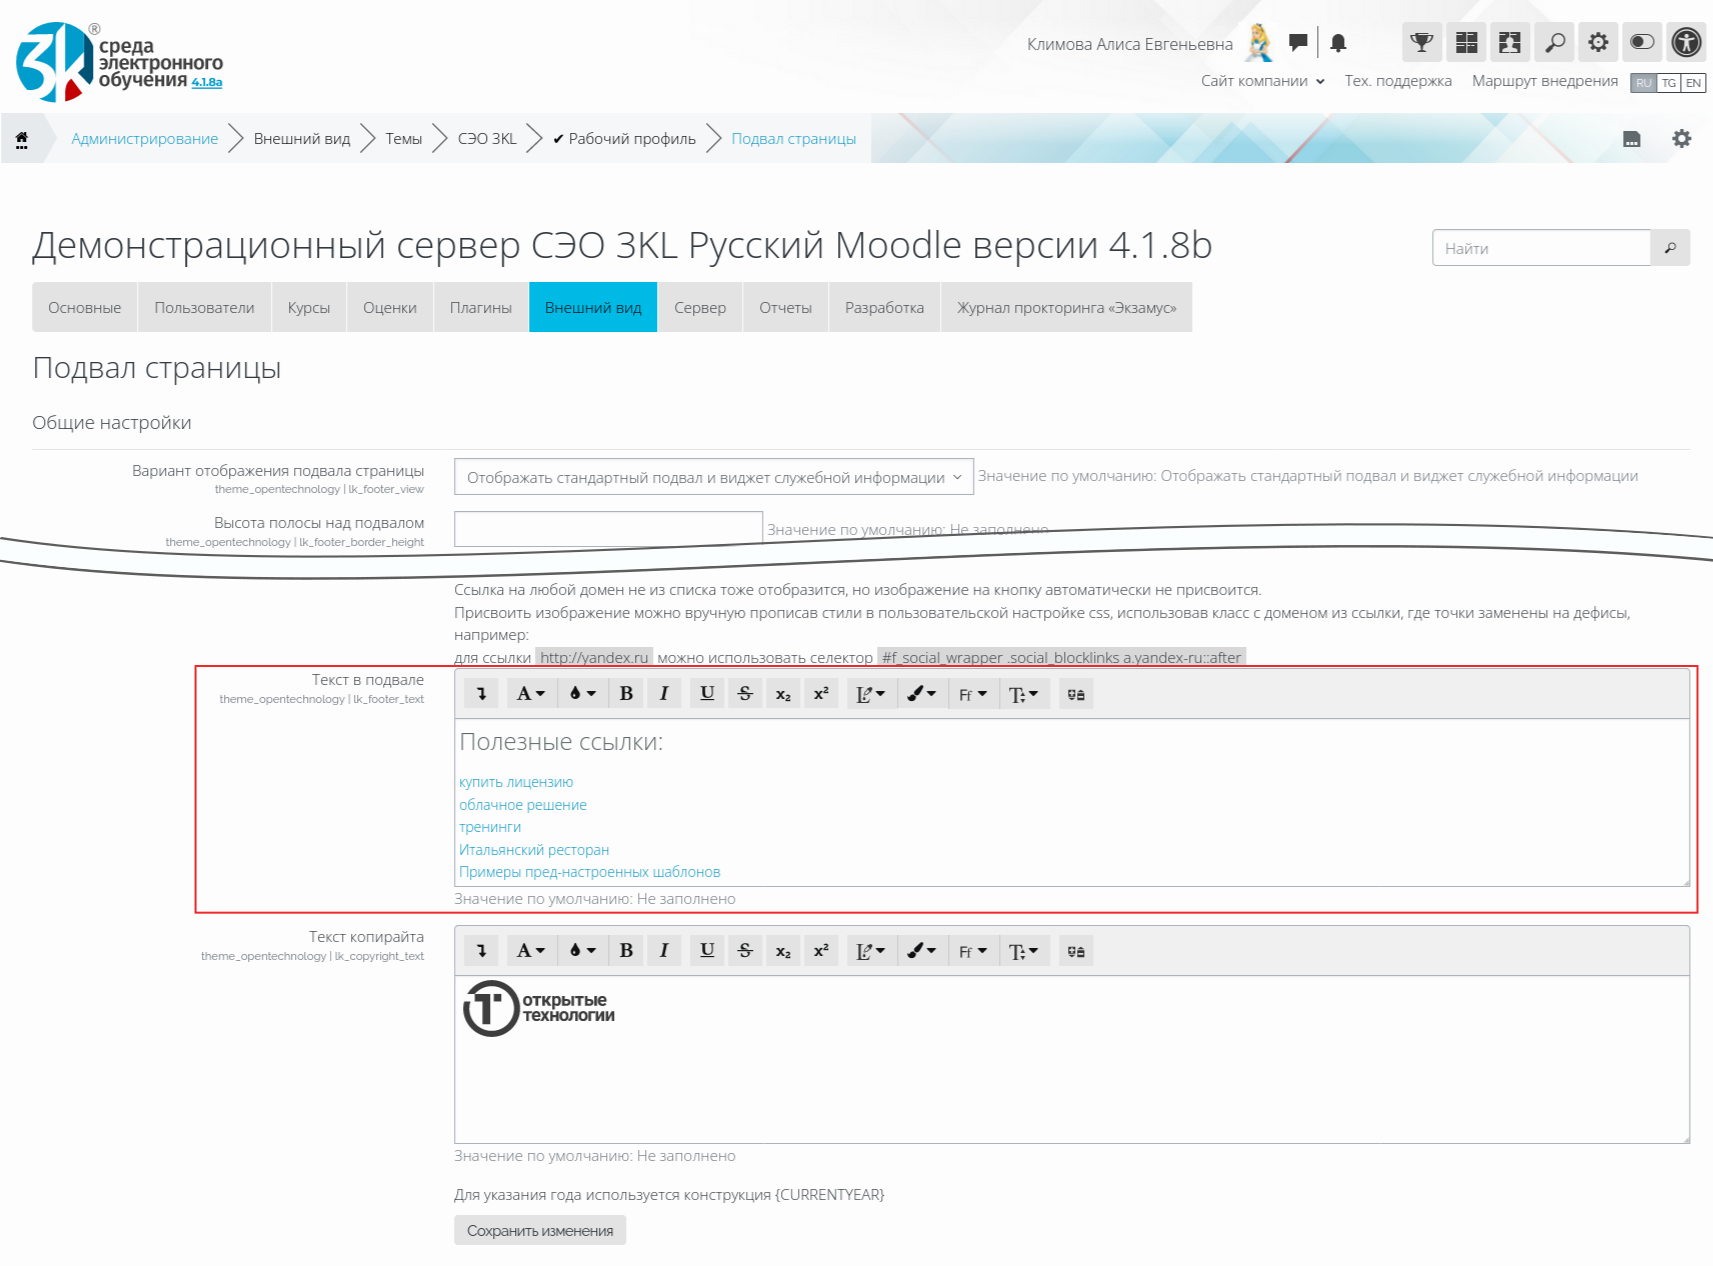
Task: Click search submit button next to Найти
Action: click(x=1670, y=248)
